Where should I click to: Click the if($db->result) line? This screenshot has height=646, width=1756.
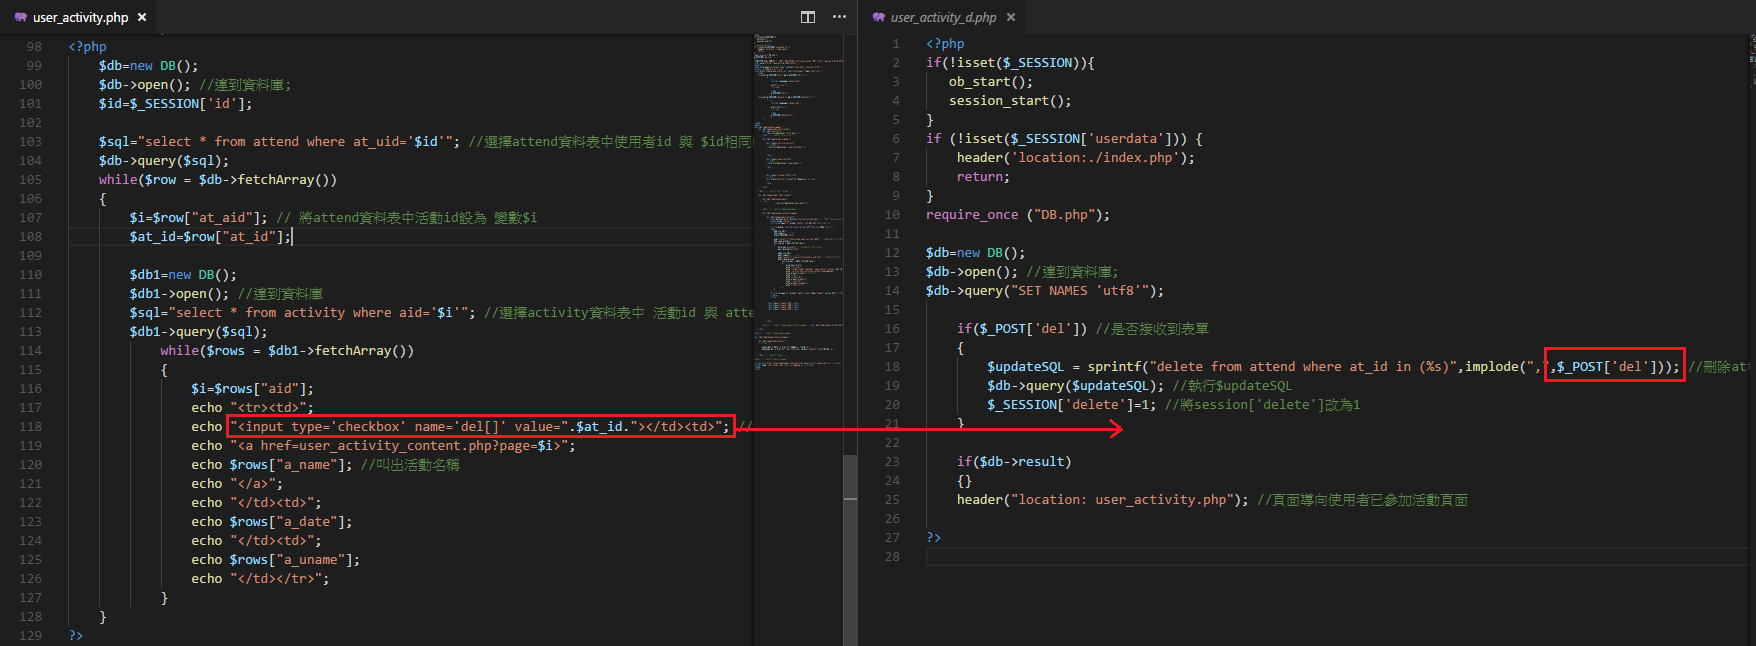point(1014,462)
